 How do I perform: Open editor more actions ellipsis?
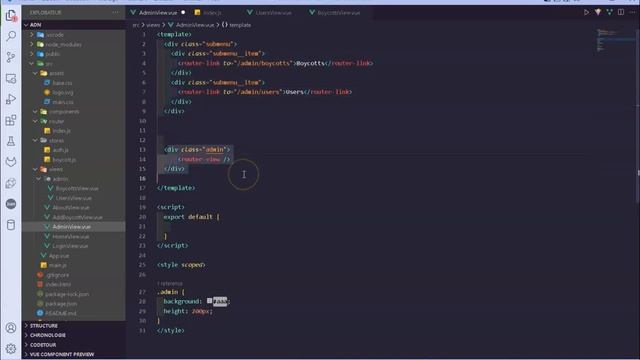tap(632, 12)
